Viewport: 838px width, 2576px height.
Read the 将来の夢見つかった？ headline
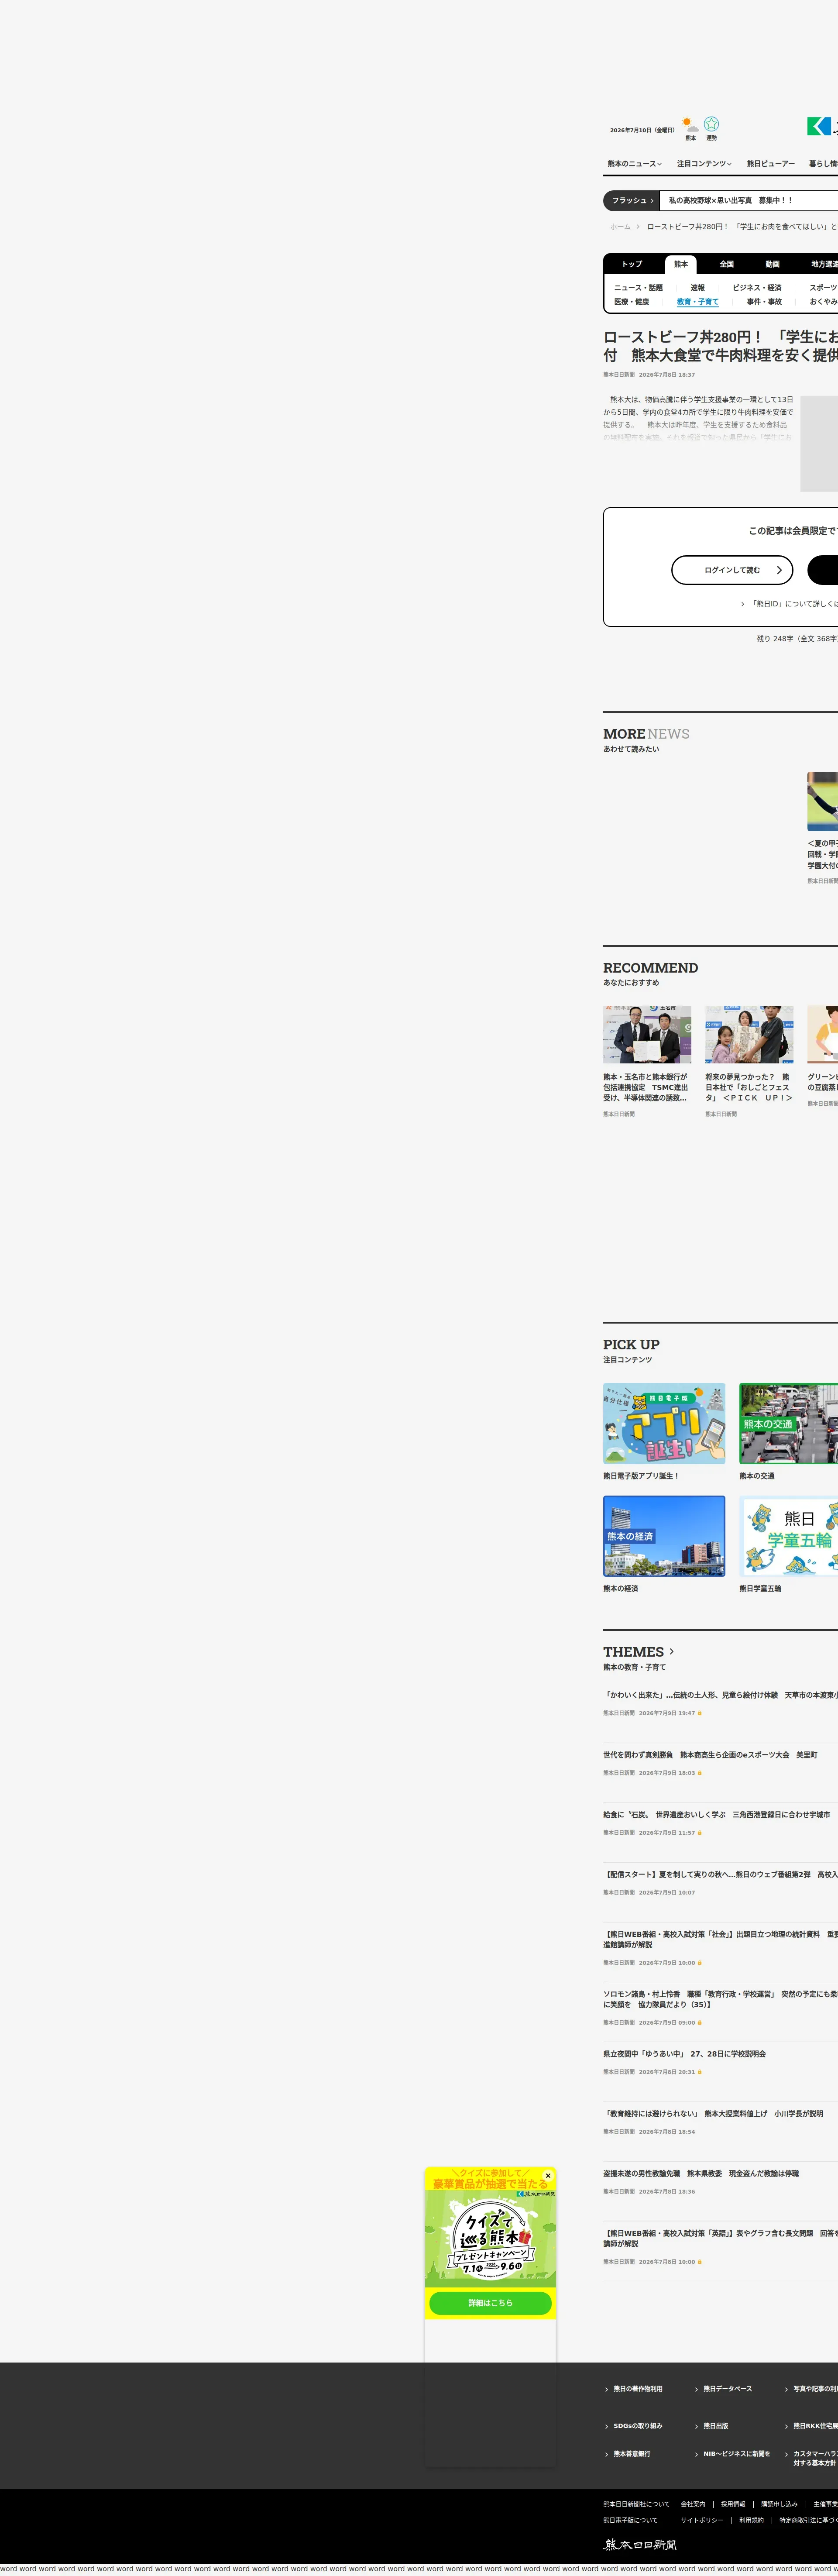coord(749,1088)
